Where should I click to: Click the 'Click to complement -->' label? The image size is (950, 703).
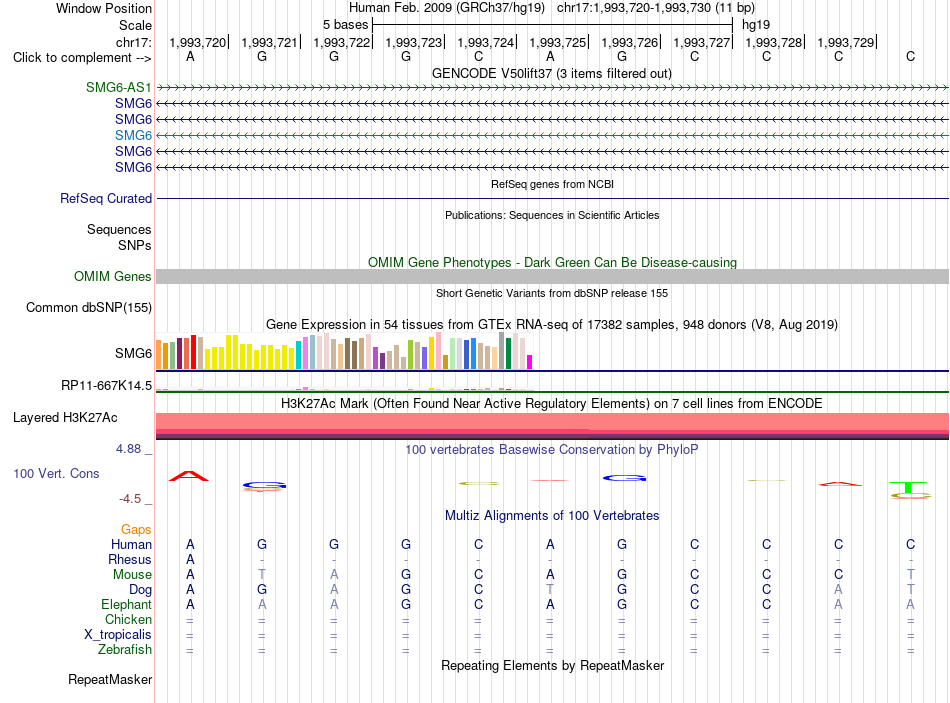coord(82,58)
